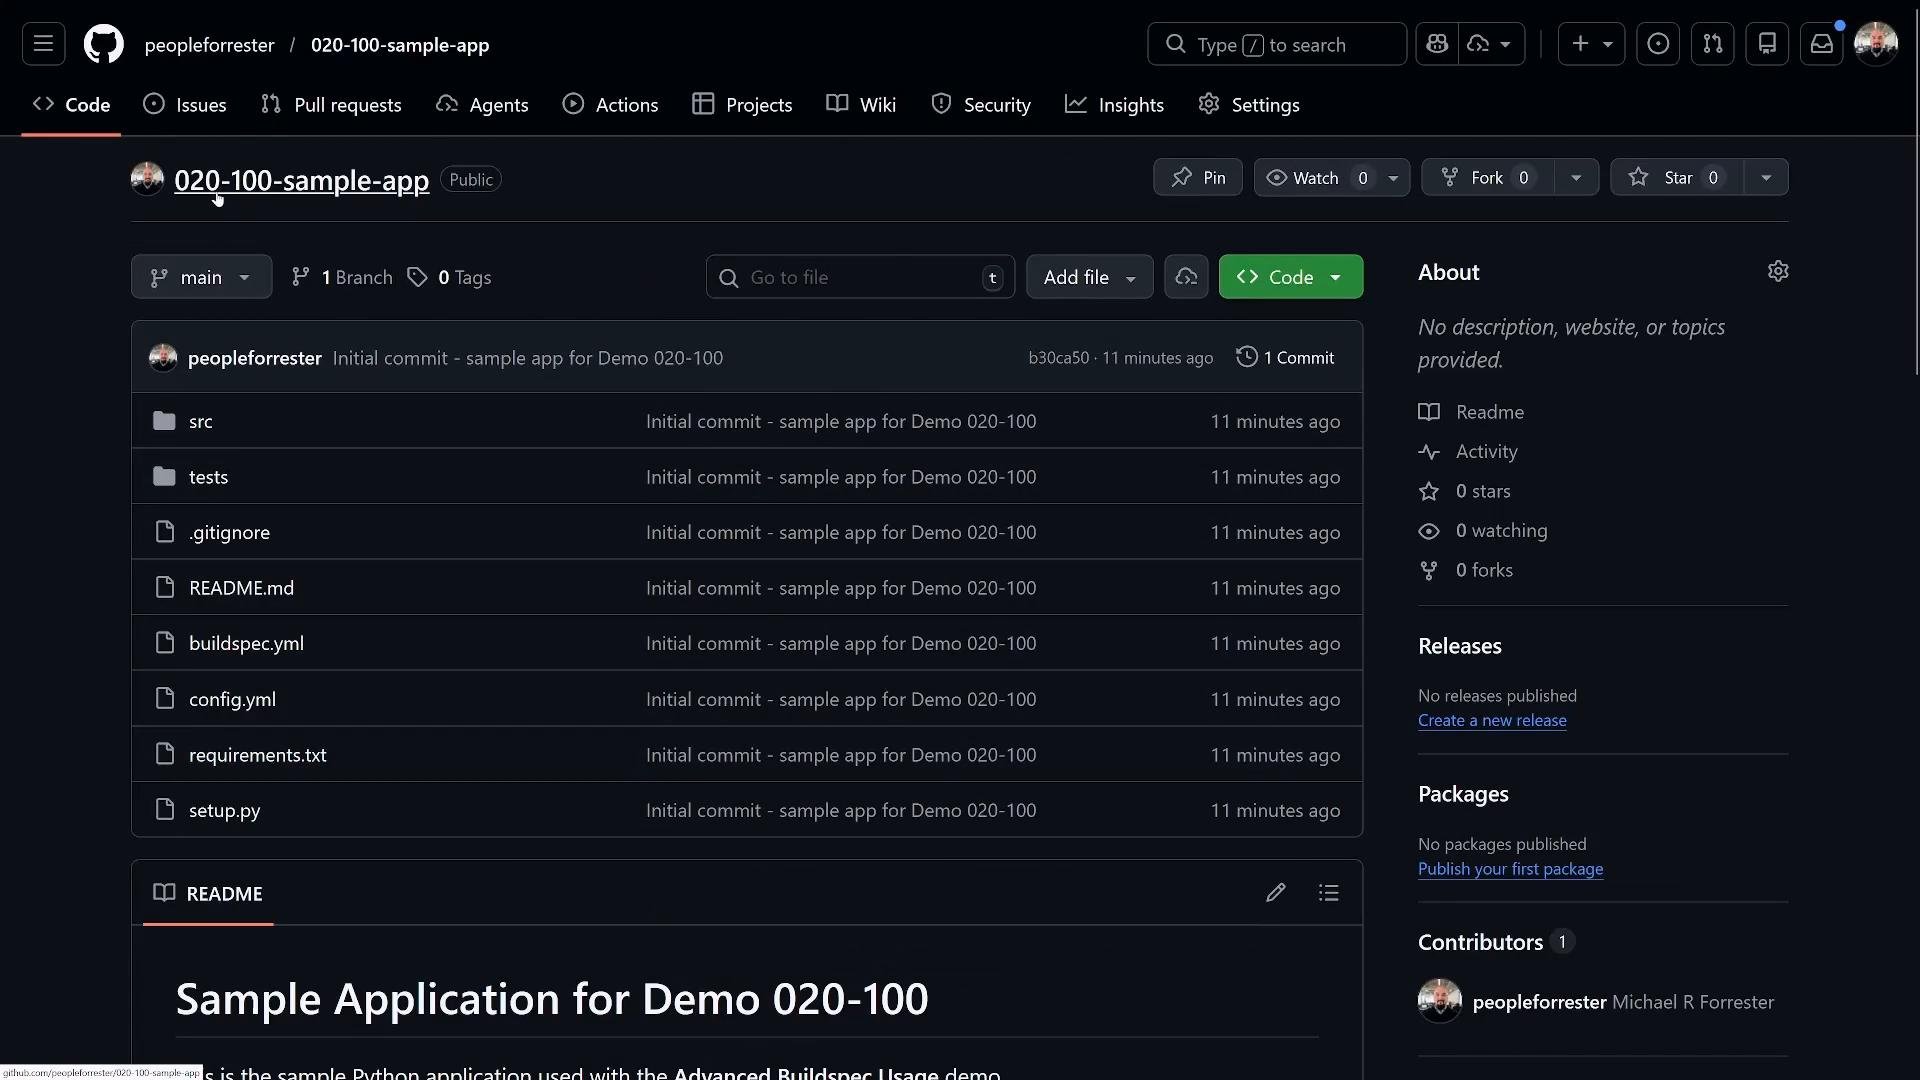Open commit history via 1 Commit
The width and height of the screenshot is (1920, 1080).
tap(1285, 357)
